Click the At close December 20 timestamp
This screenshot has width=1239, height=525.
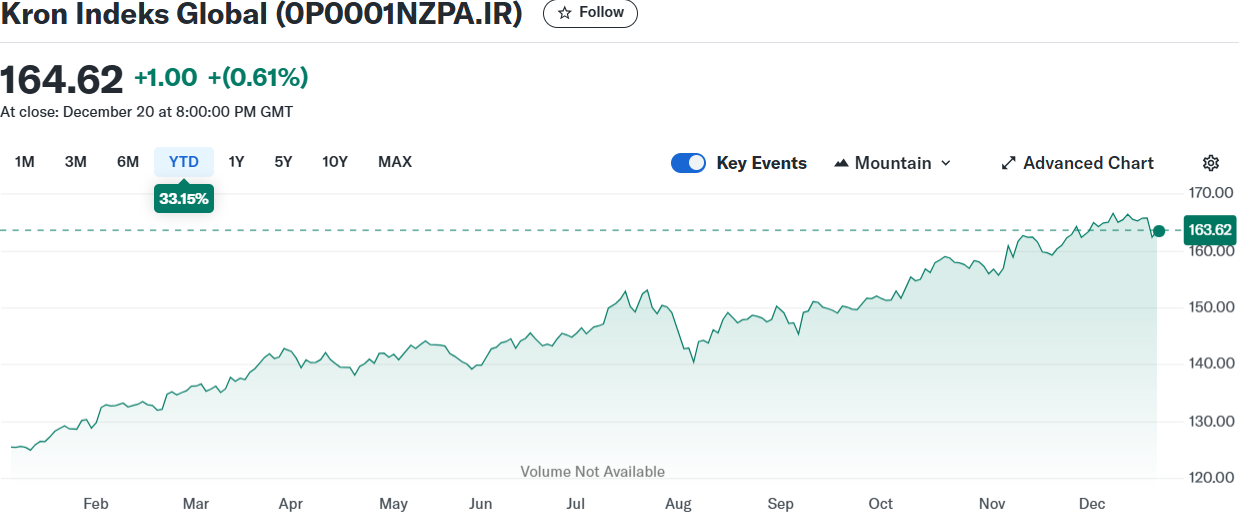tap(147, 112)
